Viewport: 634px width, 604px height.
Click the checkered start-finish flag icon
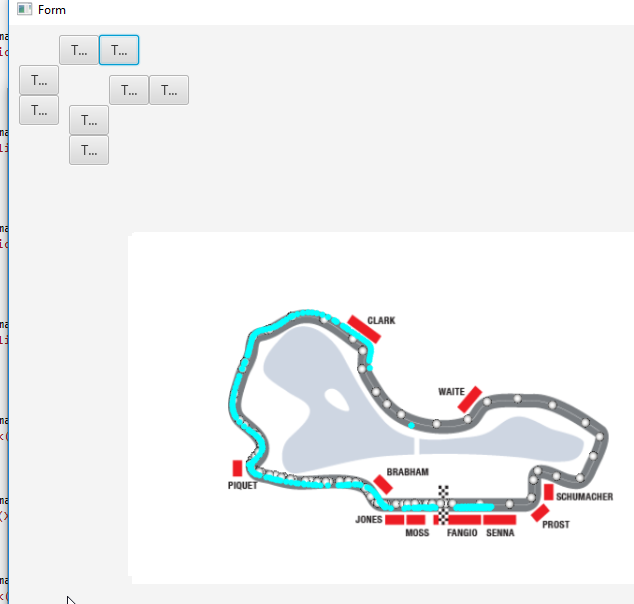(x=443, y=496)
